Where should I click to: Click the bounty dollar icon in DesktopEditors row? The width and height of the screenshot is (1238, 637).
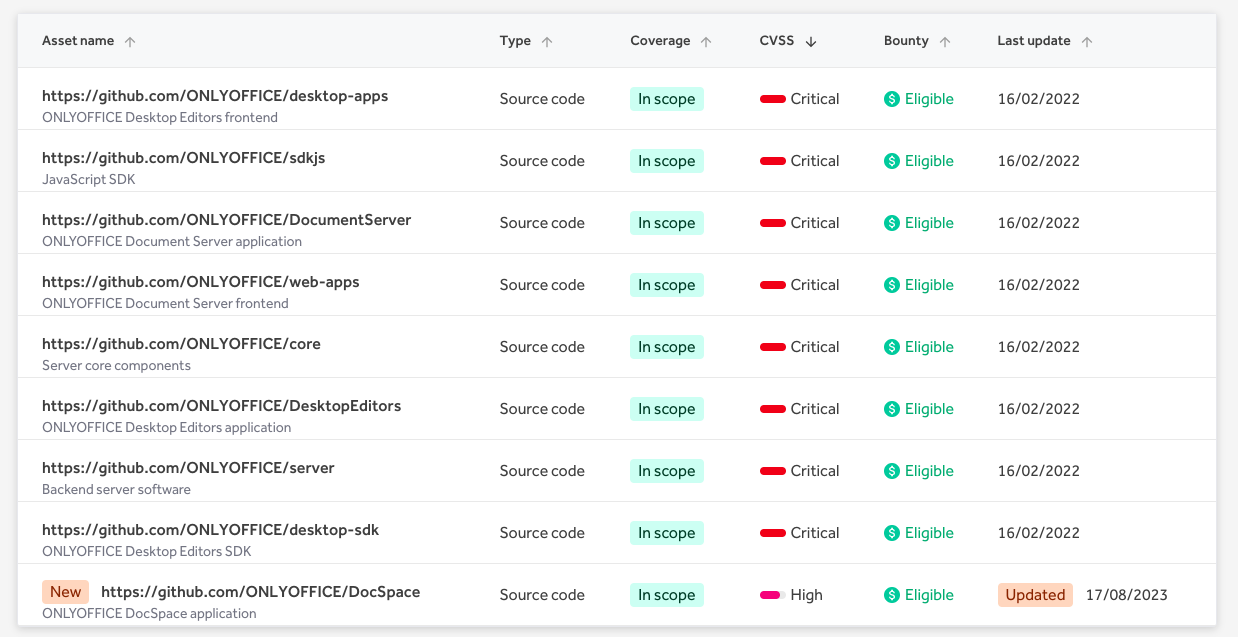click(x=892, y=409)
